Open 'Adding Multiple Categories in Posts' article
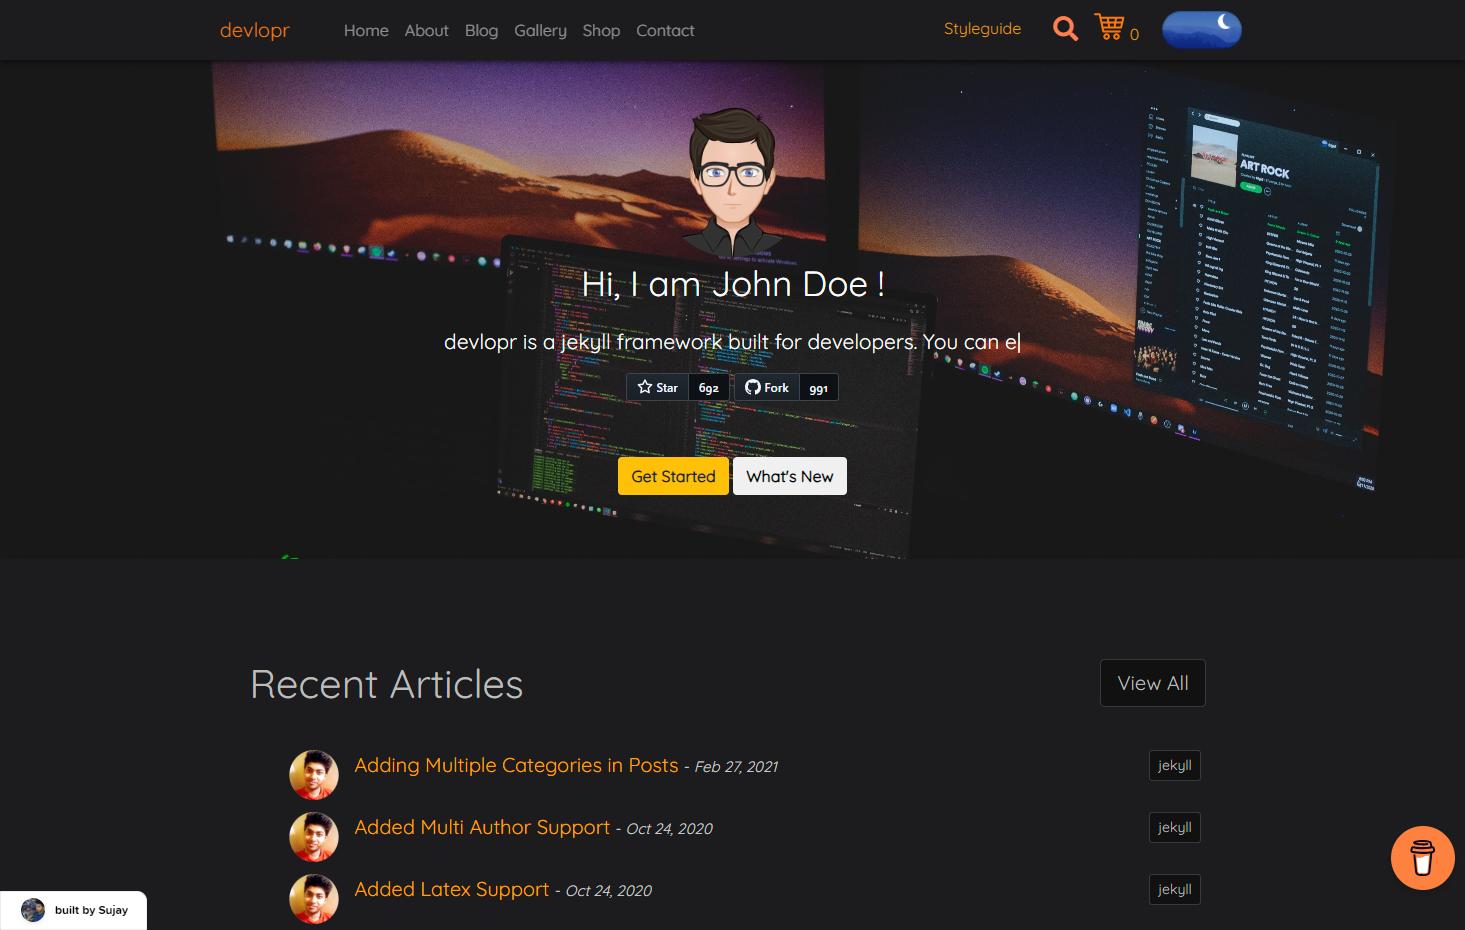This screenshot has width=1465, height=930. [x=515, y=765]
